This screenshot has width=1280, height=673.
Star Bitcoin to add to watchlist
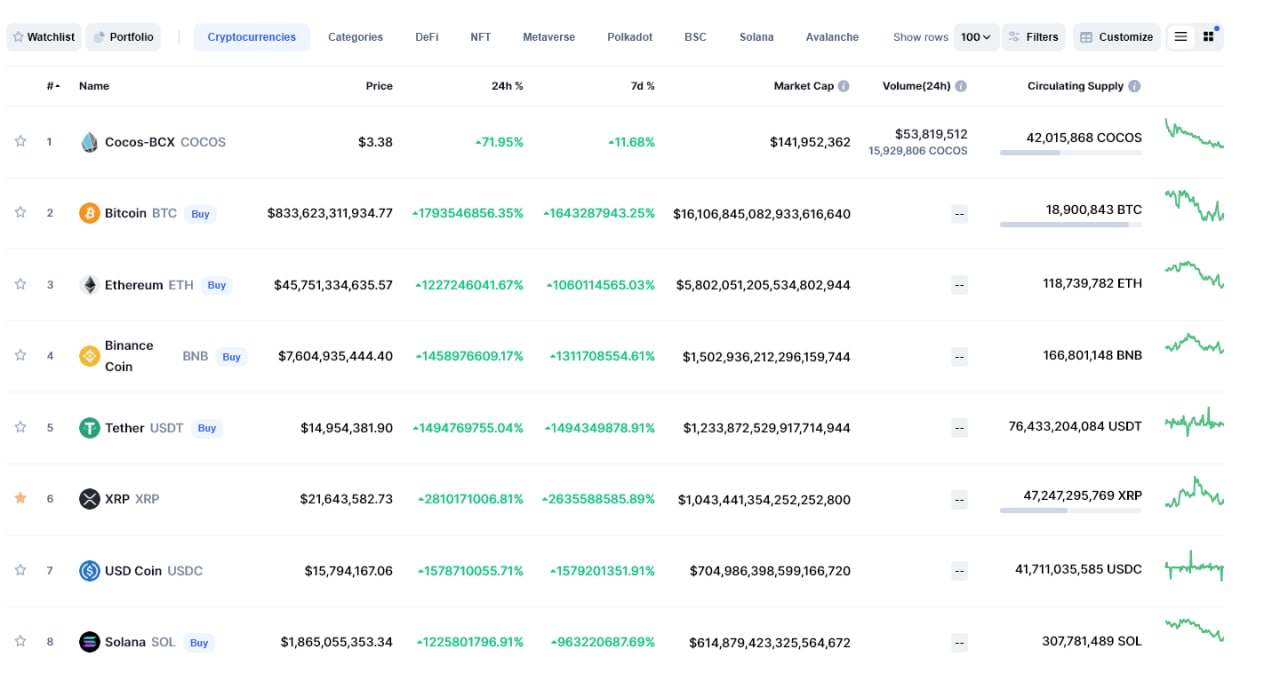[20, 212]
